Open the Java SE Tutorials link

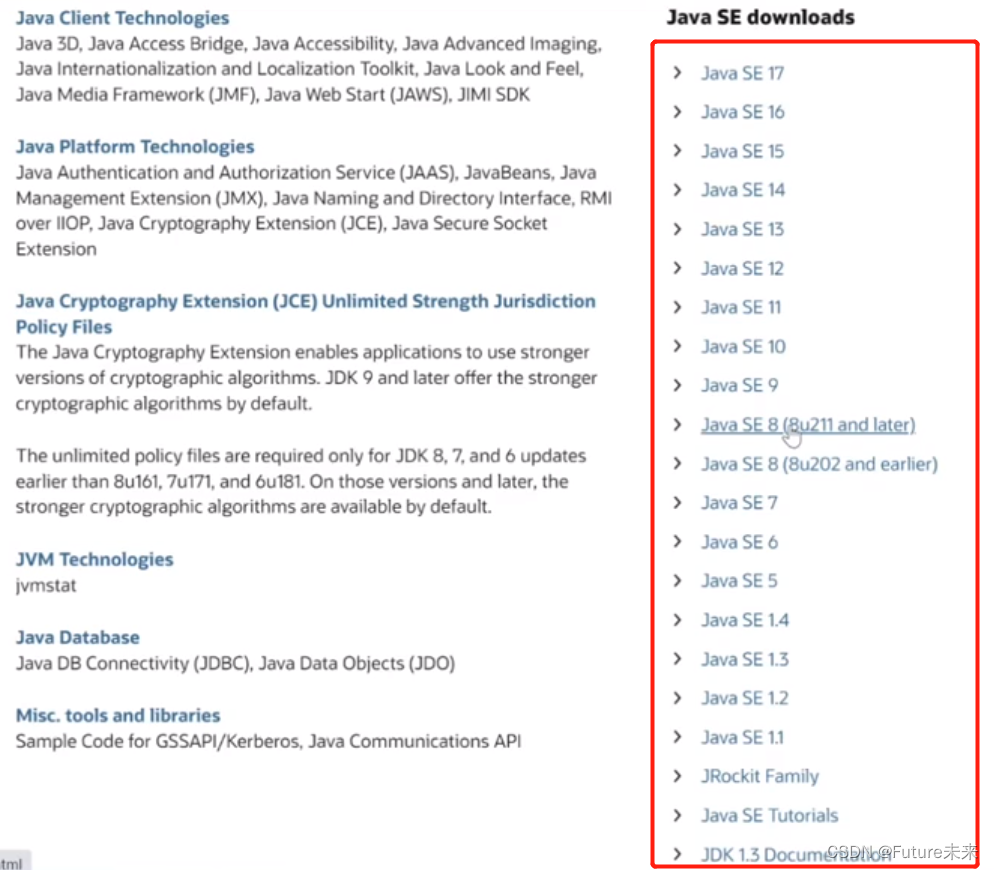point(770,815)
